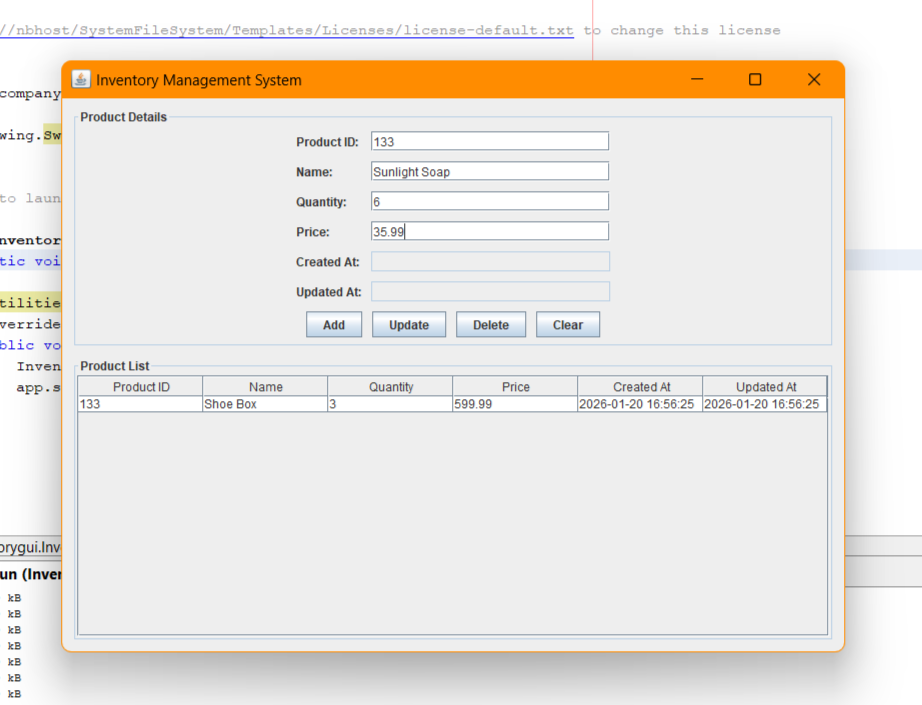Focus the Price field showing 35.99
Image resolution: width=922 pixels, height=705 pixels.
pyautogui.click(x=490, y=232)
